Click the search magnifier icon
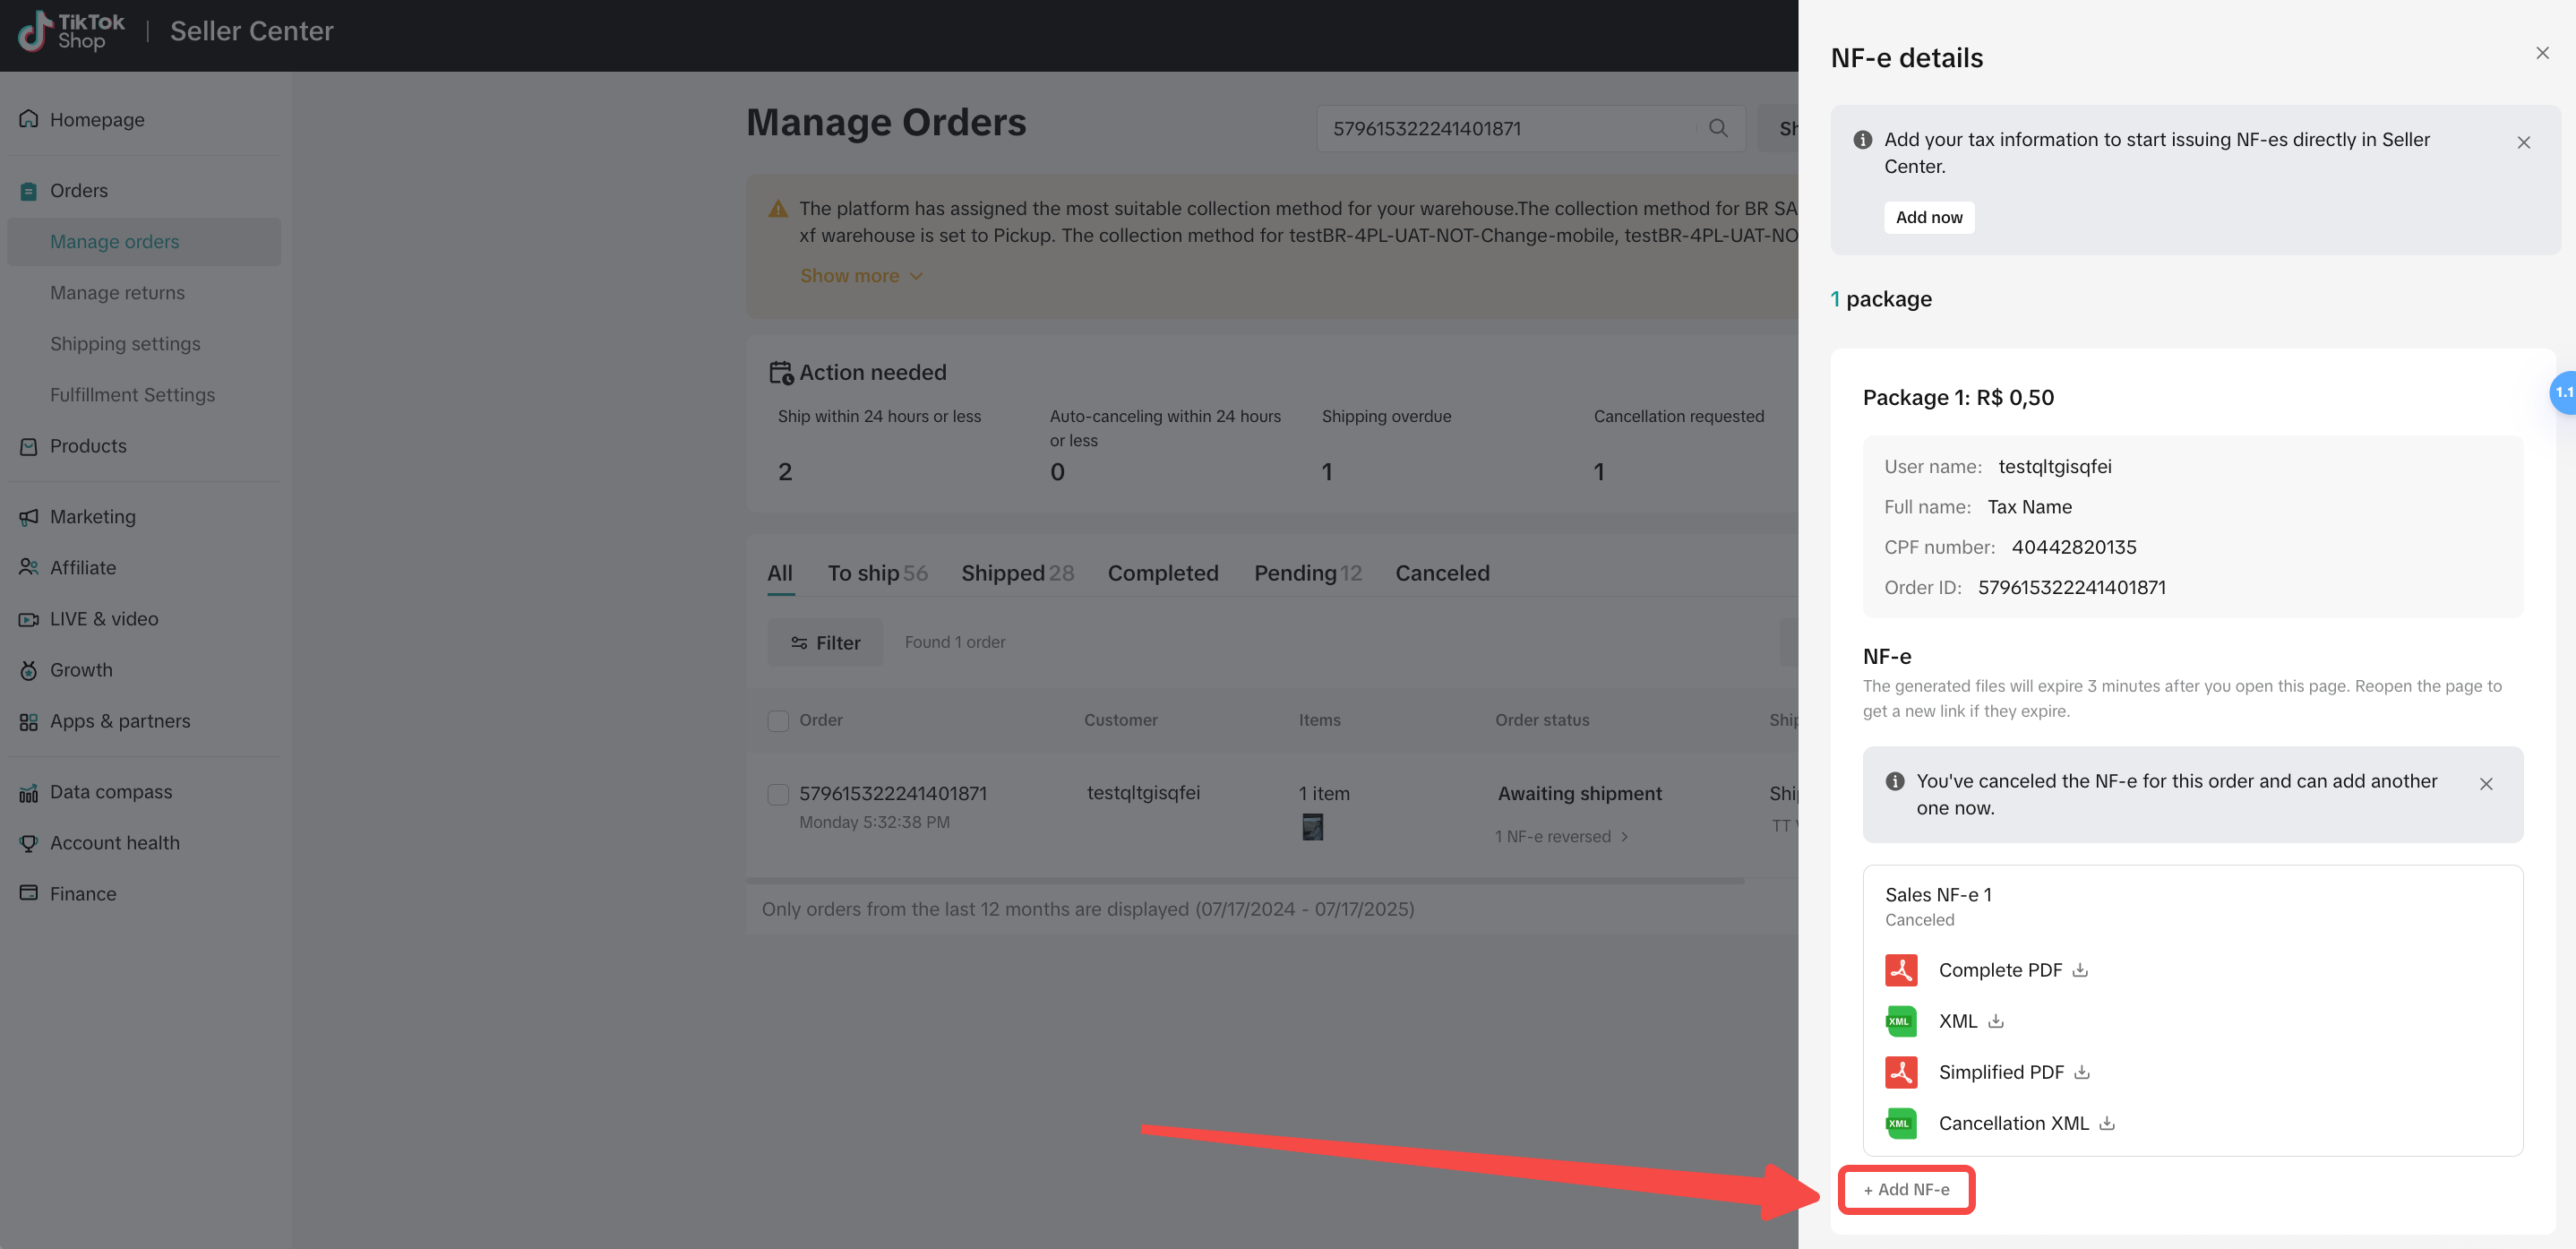This screenshot has height=1249, width=2576. coord(1718,128)
